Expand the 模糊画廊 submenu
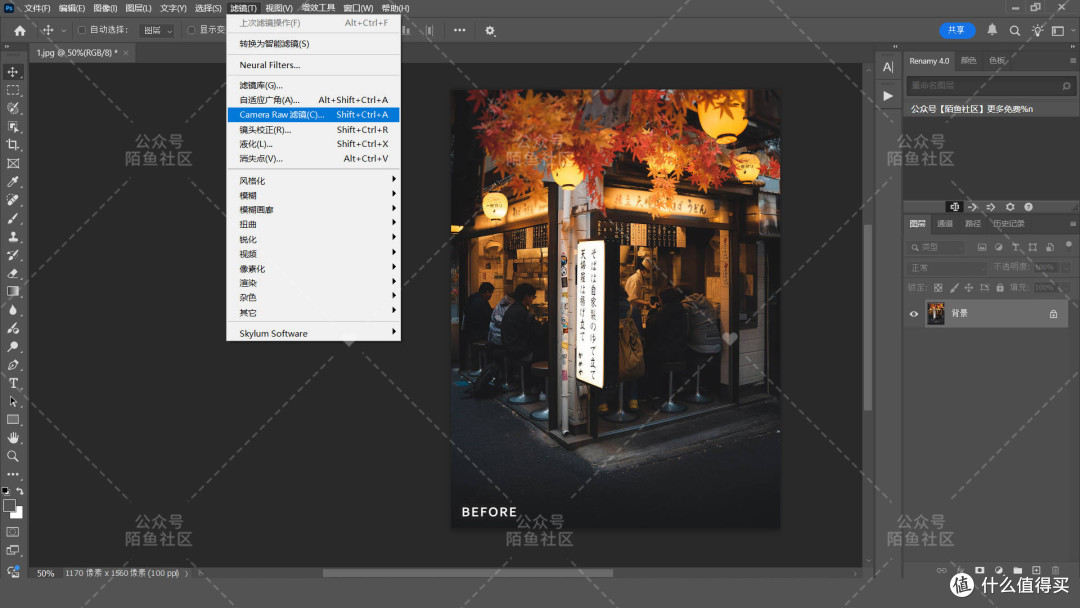 click(x=313, y=209)
